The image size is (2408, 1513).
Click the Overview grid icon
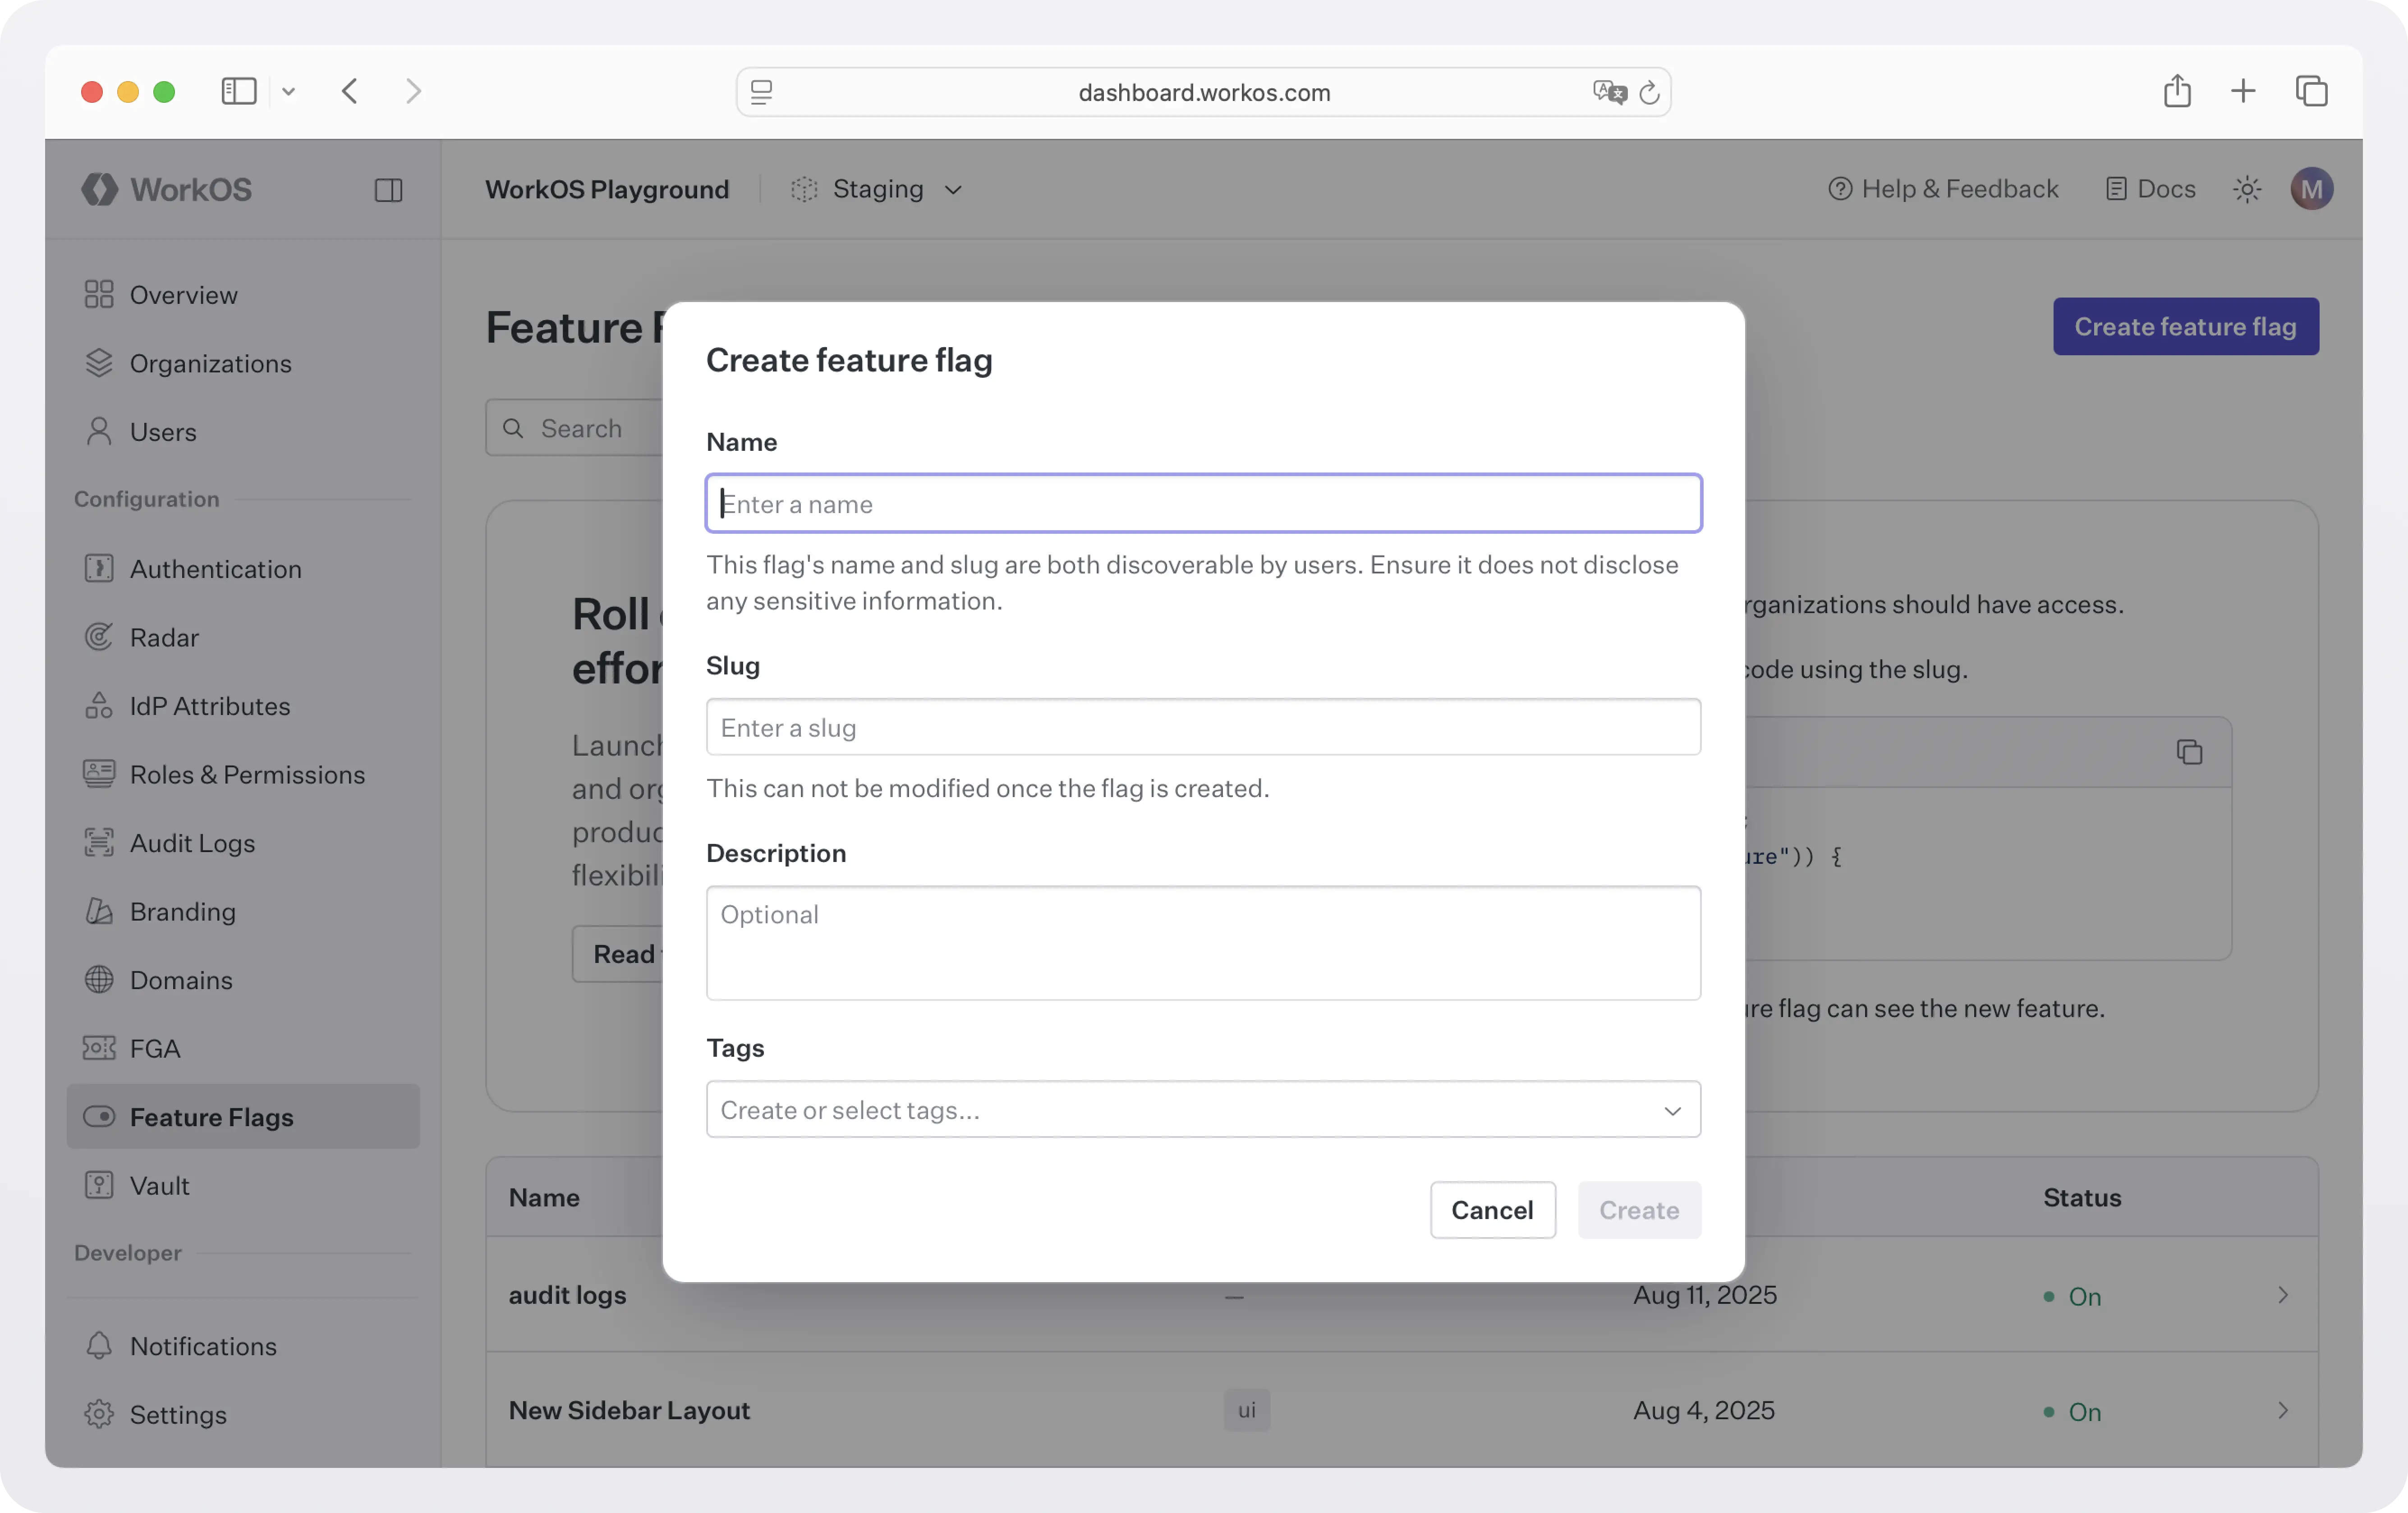tap(99, 294)
